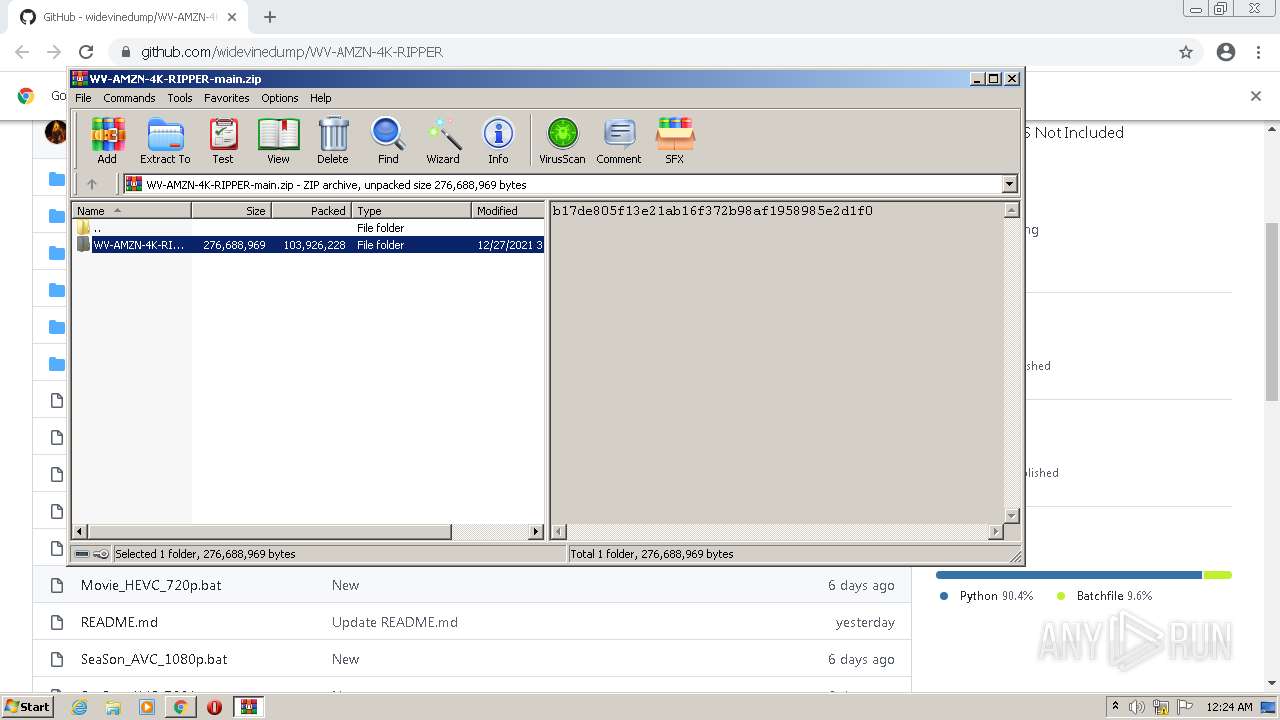
Task: Click the Chrome taskbar icon
Action: (x=181, y=707)
